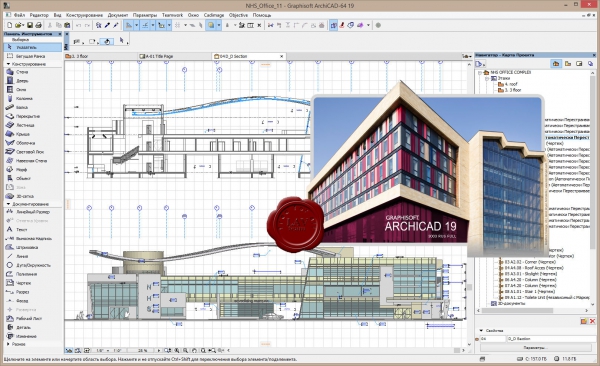Activate the Section (Разрез) tool

click(32, 292)
